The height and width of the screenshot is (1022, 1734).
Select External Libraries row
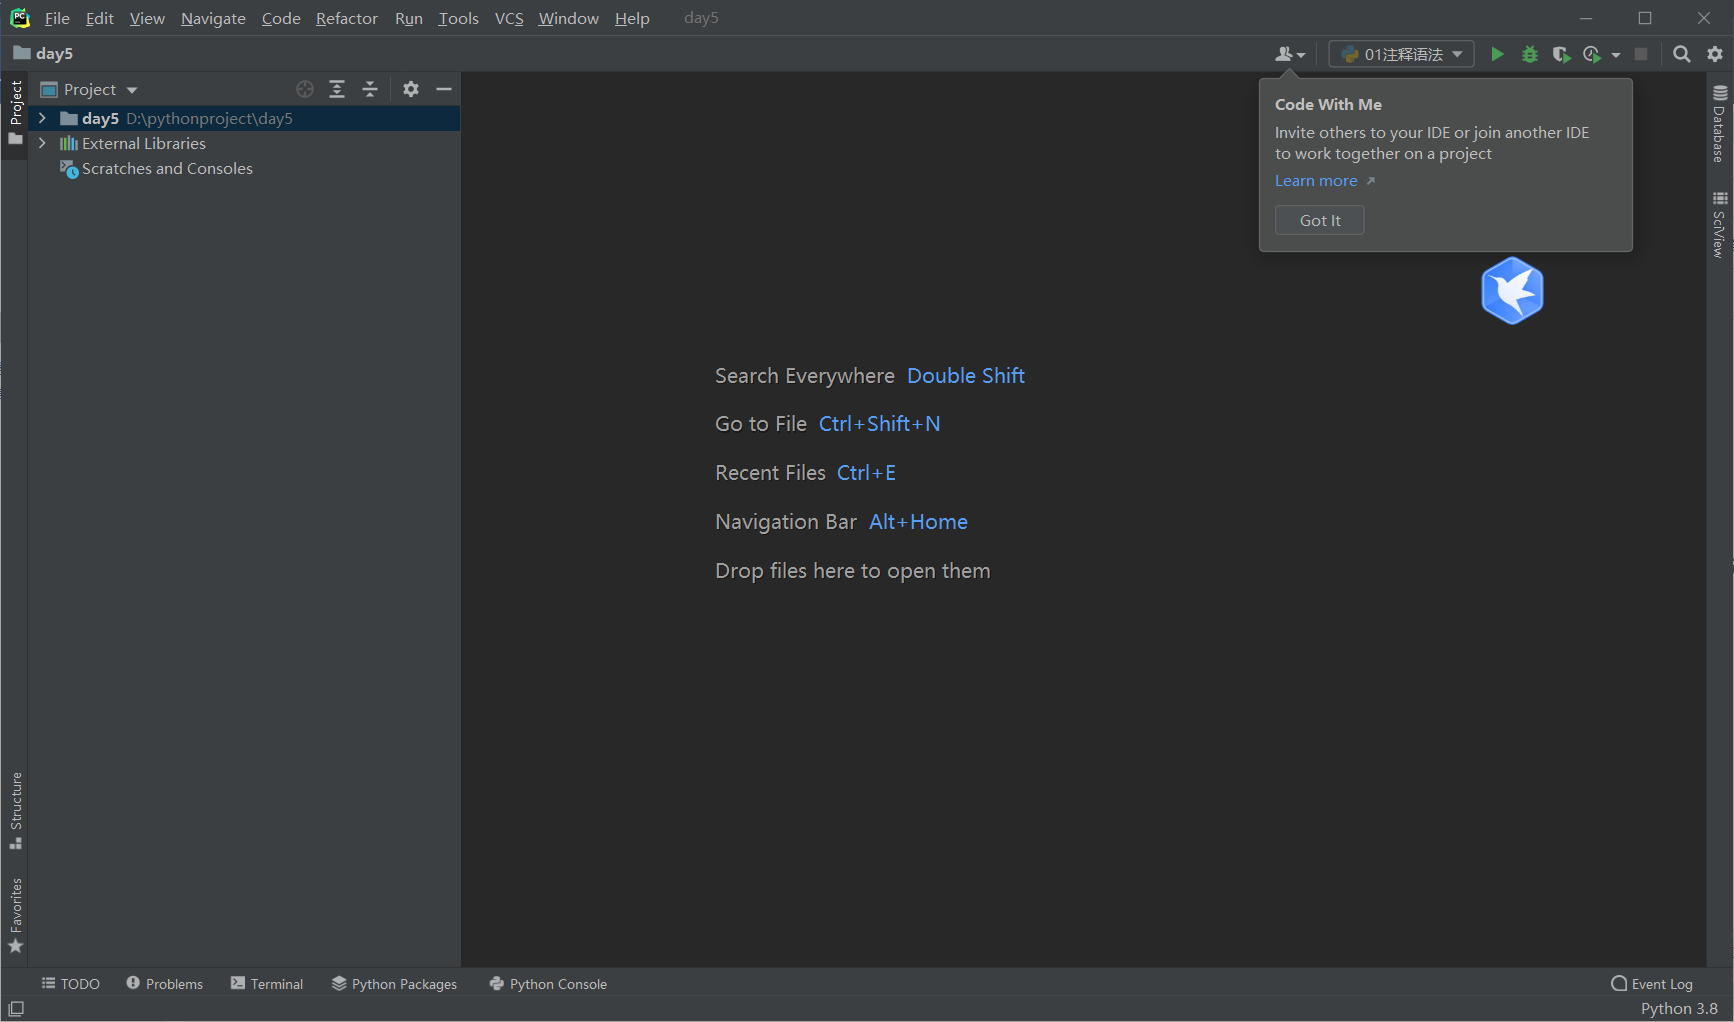244,143
